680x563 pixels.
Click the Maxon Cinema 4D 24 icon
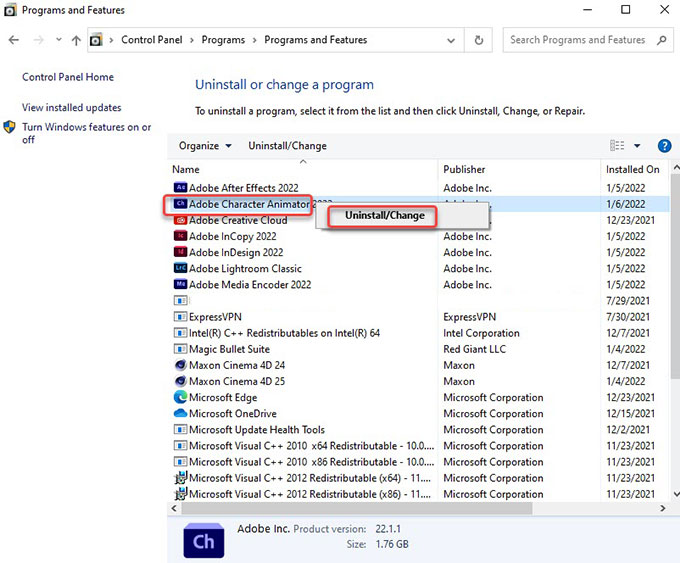tap(180, 365)
